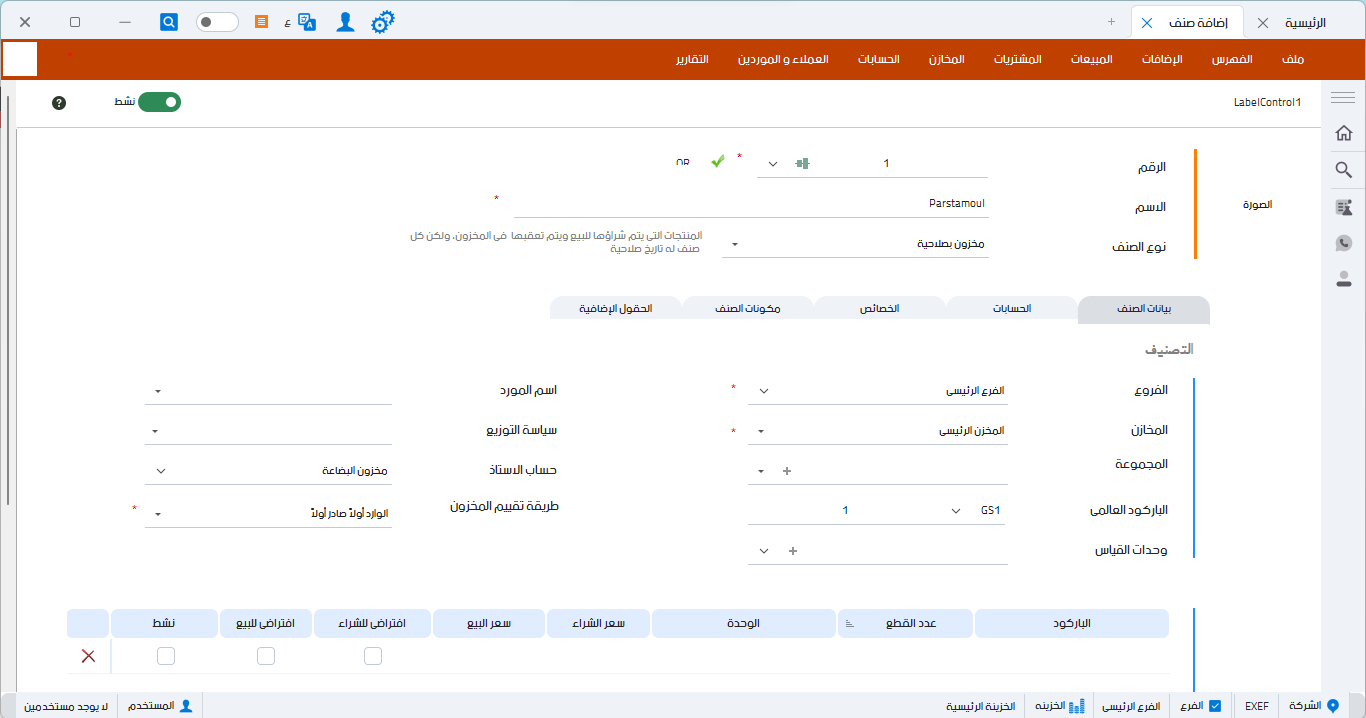Open the نوع الصنف dropdown
This screenshot has height=718, width=1366.
point(736,242)
